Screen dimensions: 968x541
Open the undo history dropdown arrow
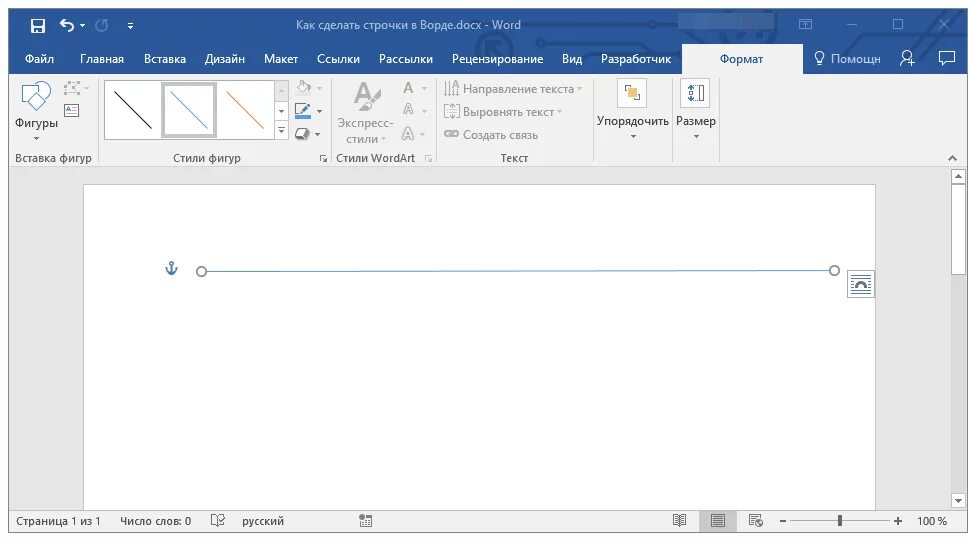82,26
